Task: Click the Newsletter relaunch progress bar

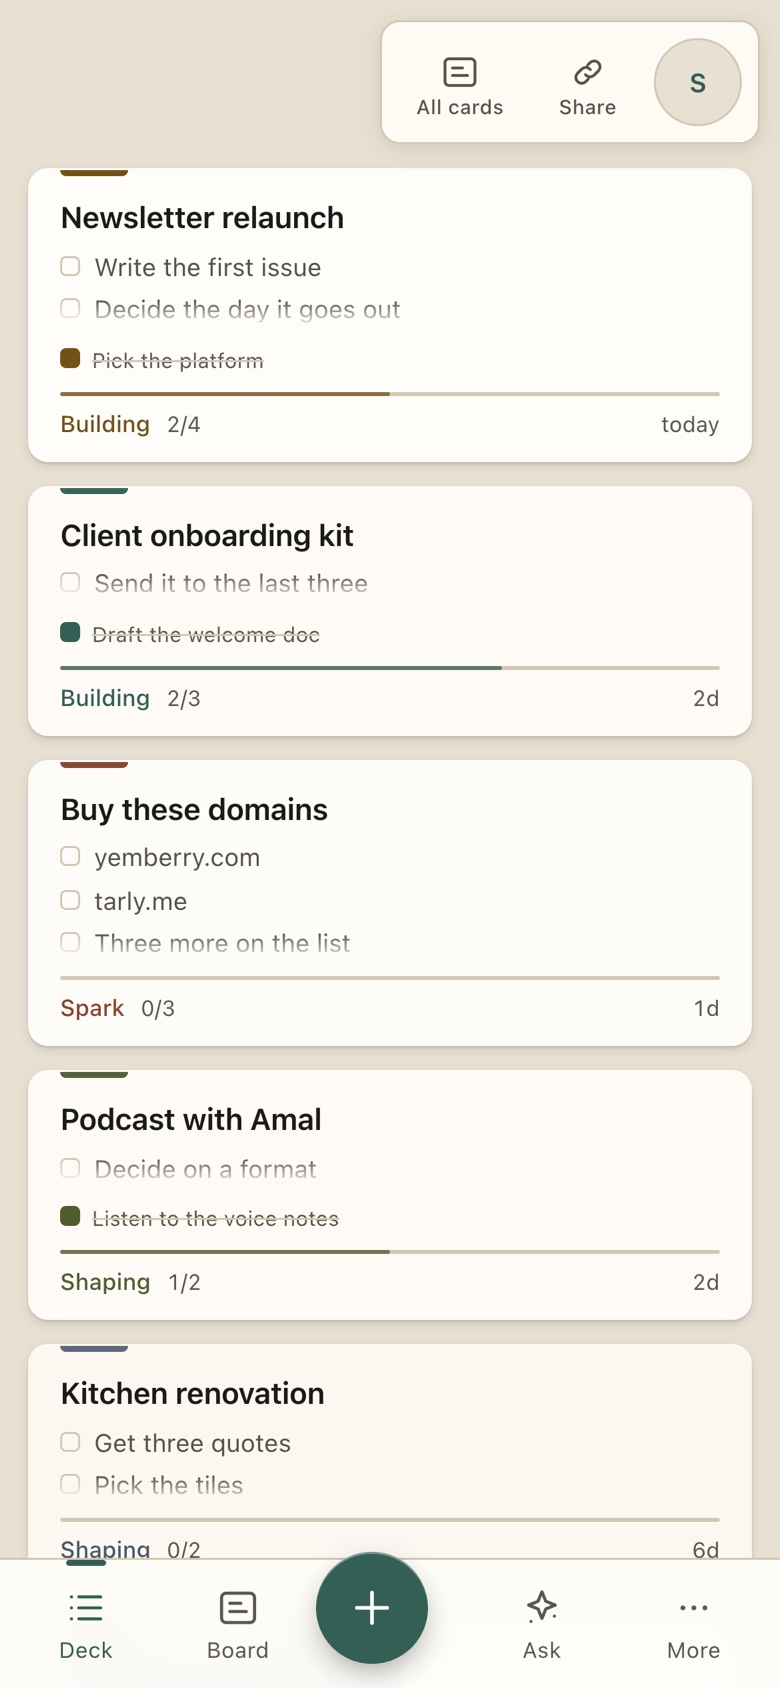Action: [390, 394]
